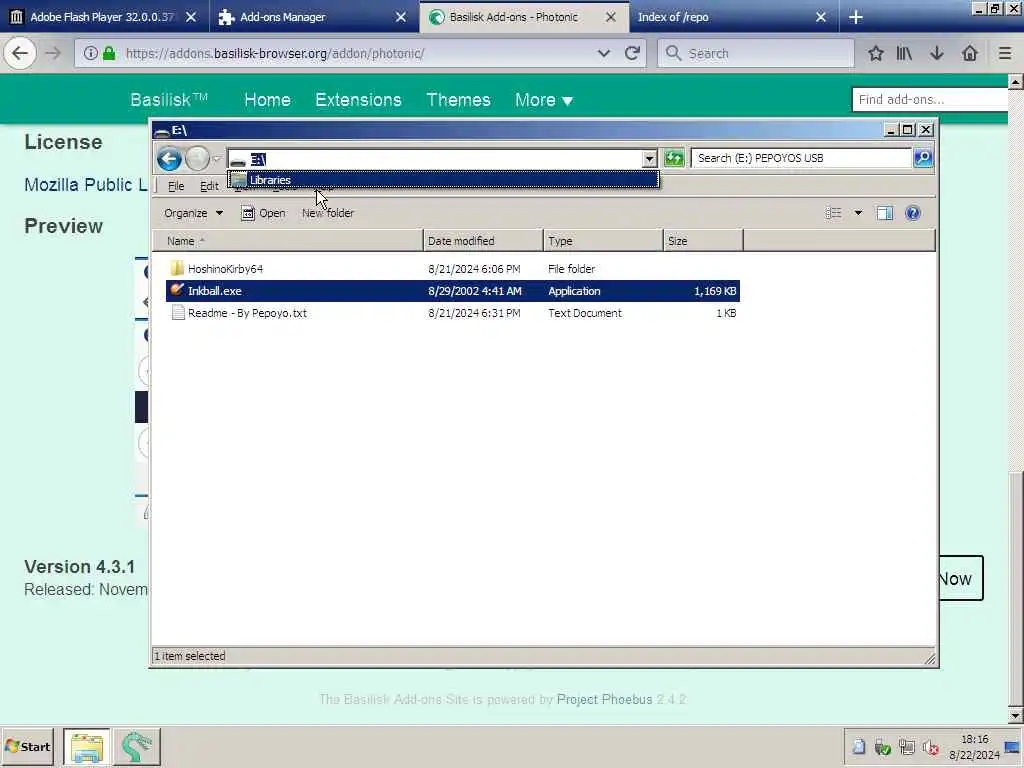Open Explorer help icon
The width and height of the screenshot is (1024, 768).
(x=913, y=213)
